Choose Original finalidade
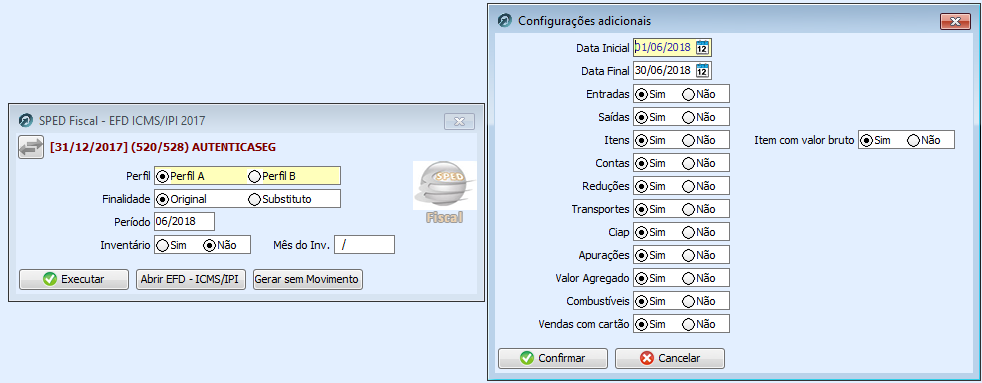Viewport: 982px width, 383px height. pos(182,199)
